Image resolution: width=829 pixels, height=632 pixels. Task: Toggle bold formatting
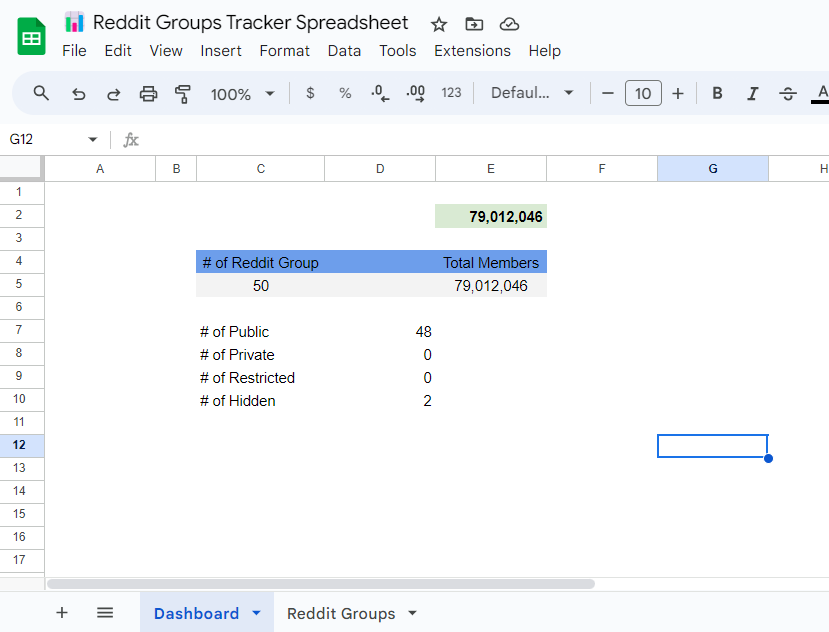(717, 94)
